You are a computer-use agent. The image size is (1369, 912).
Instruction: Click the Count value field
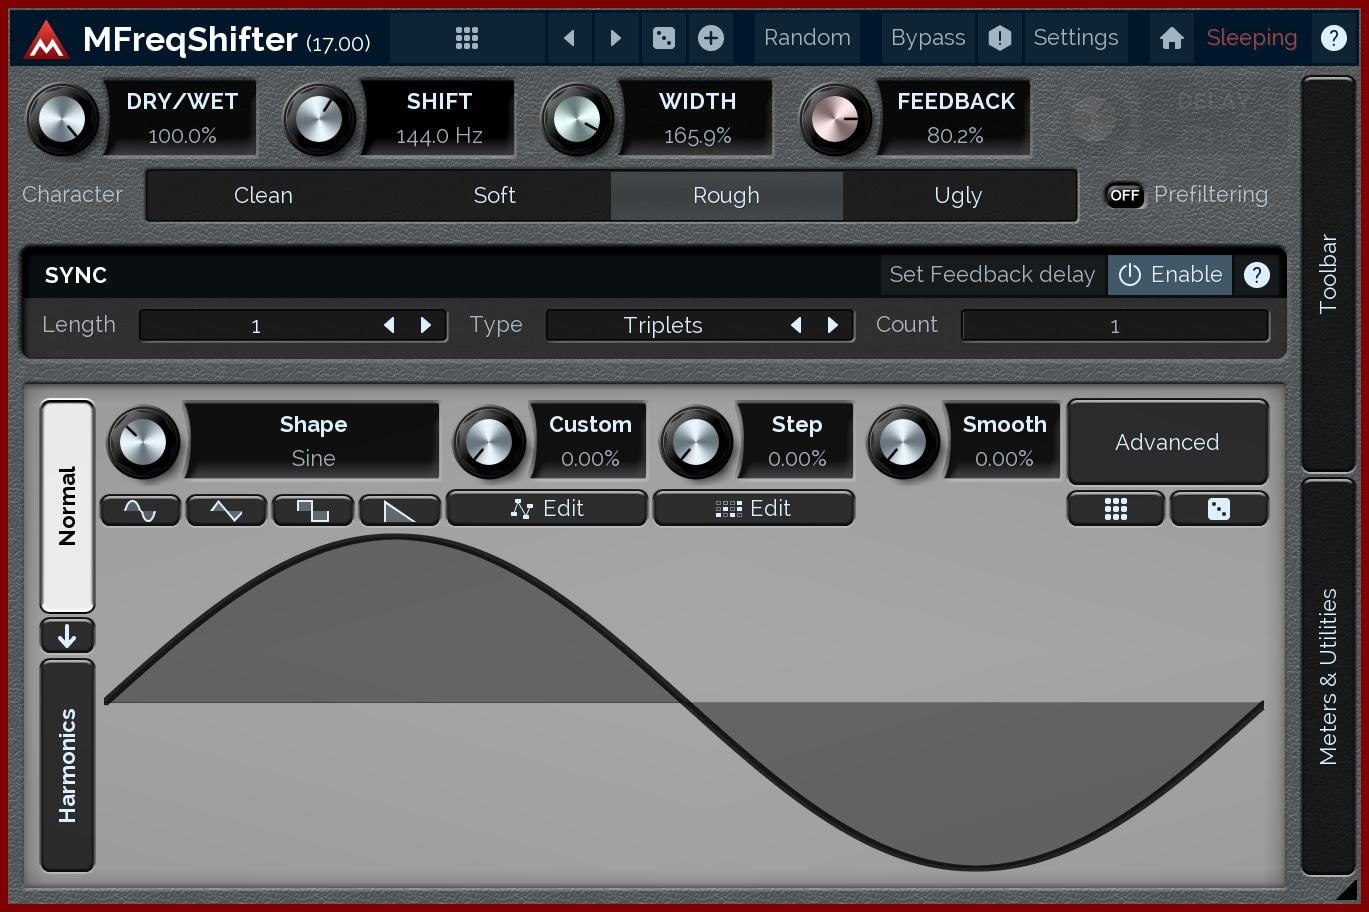[1114, 326]
